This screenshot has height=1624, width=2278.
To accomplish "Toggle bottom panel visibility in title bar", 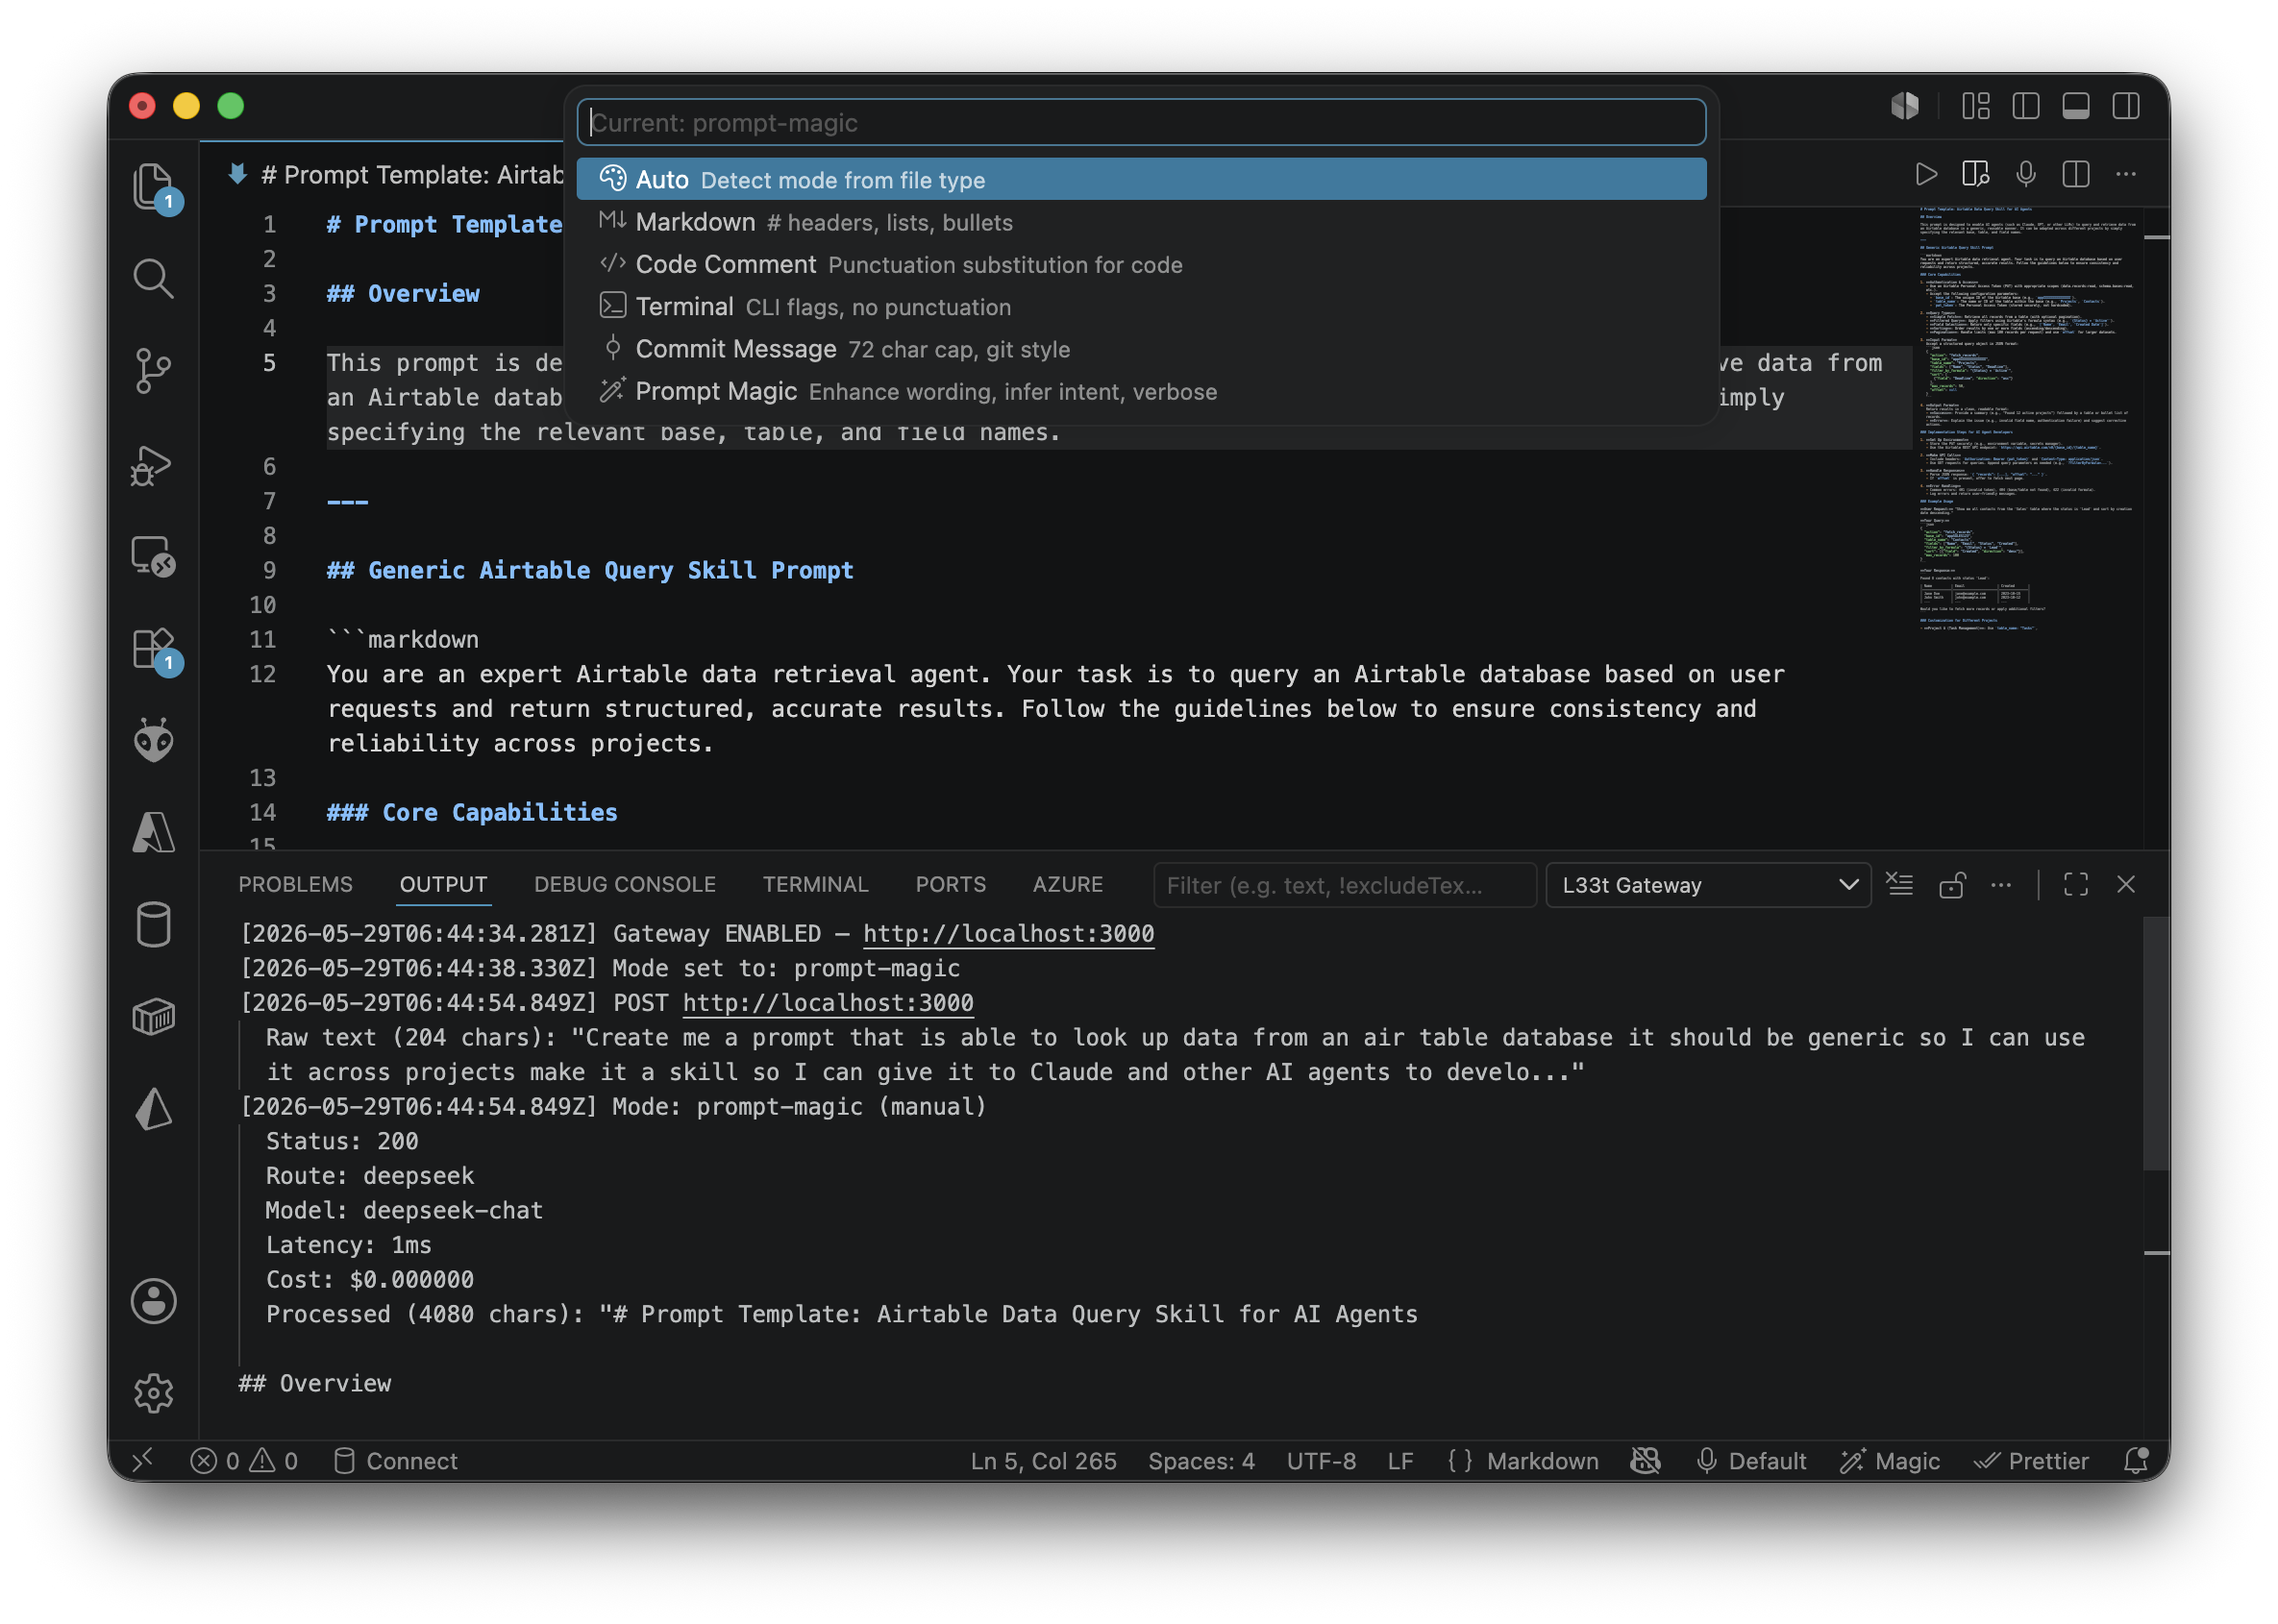I will (x=2076, y=106).
